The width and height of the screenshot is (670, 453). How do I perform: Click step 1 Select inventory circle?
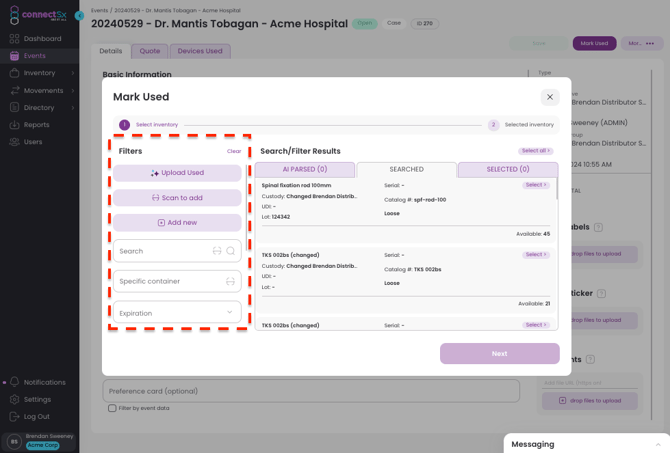pos(124,125)
